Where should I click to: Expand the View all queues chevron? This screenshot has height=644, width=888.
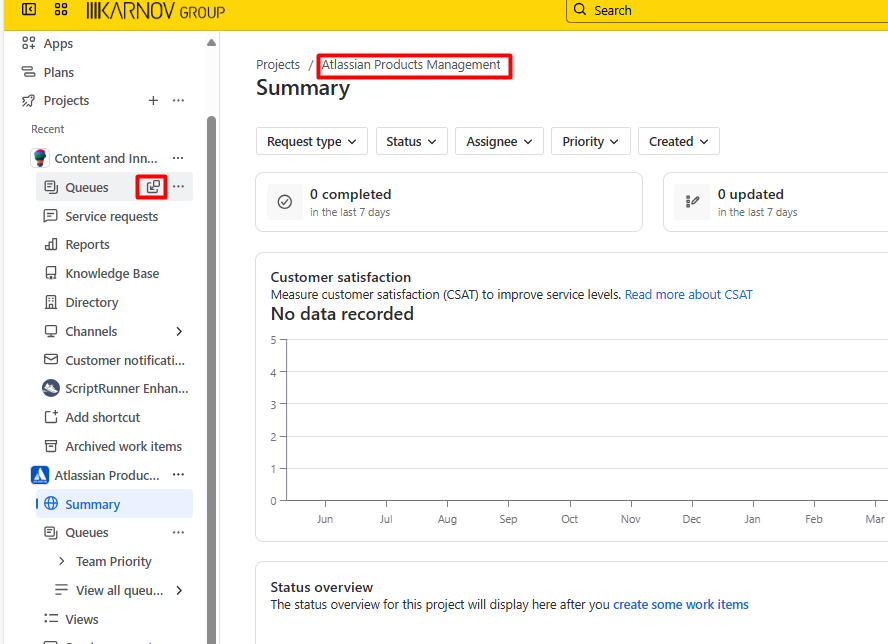[179, 590]
